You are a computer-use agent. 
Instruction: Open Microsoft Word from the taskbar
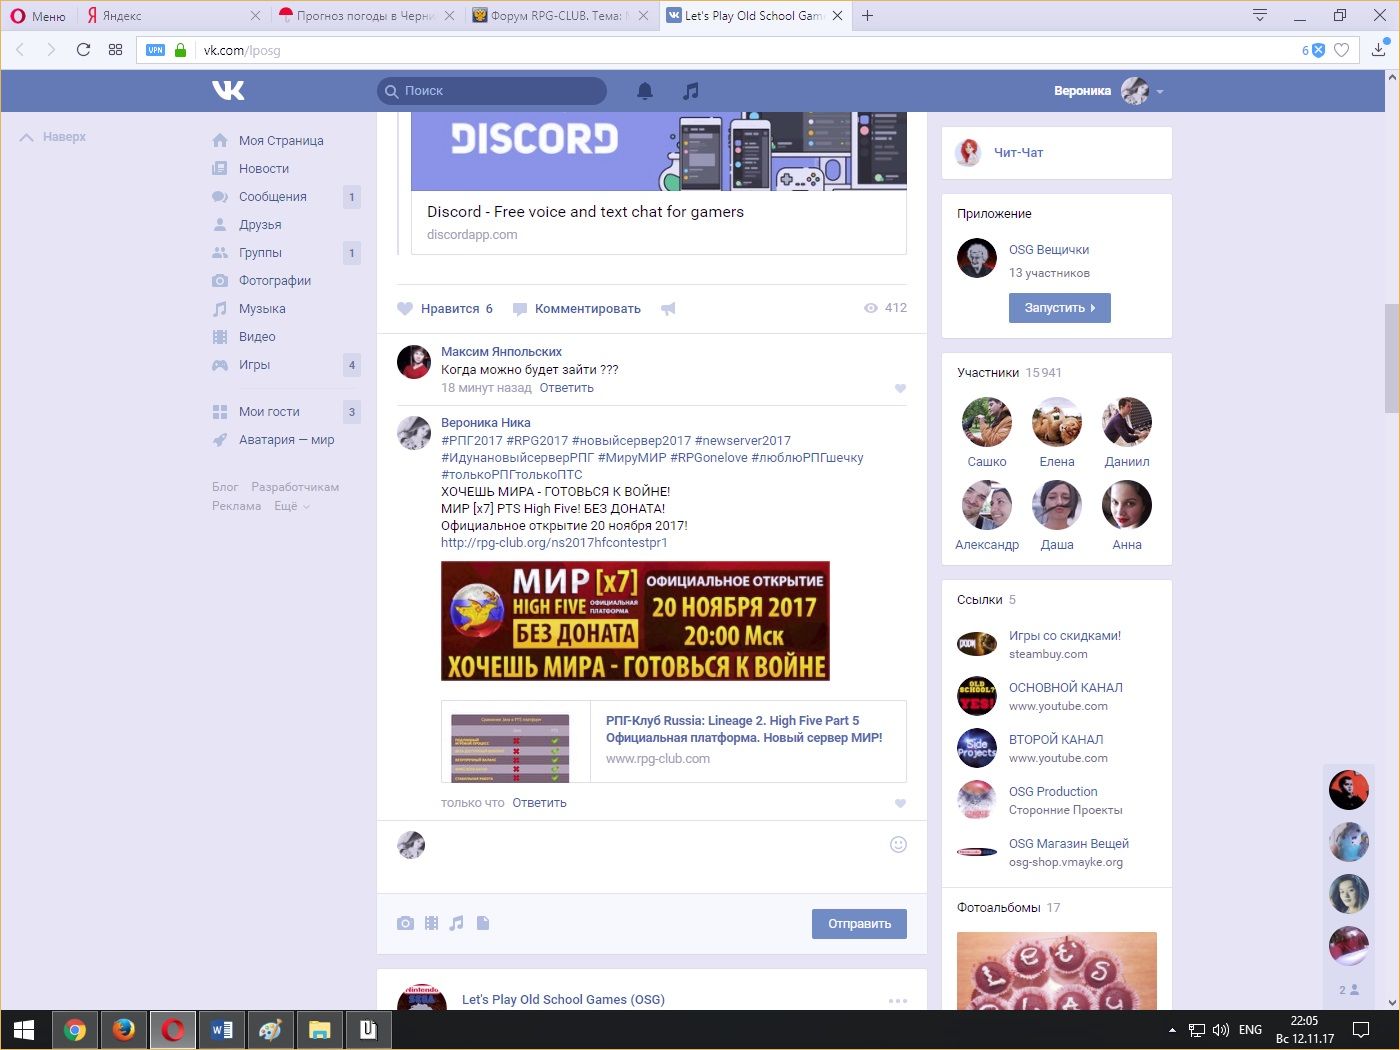click(x=222, y=1030)
